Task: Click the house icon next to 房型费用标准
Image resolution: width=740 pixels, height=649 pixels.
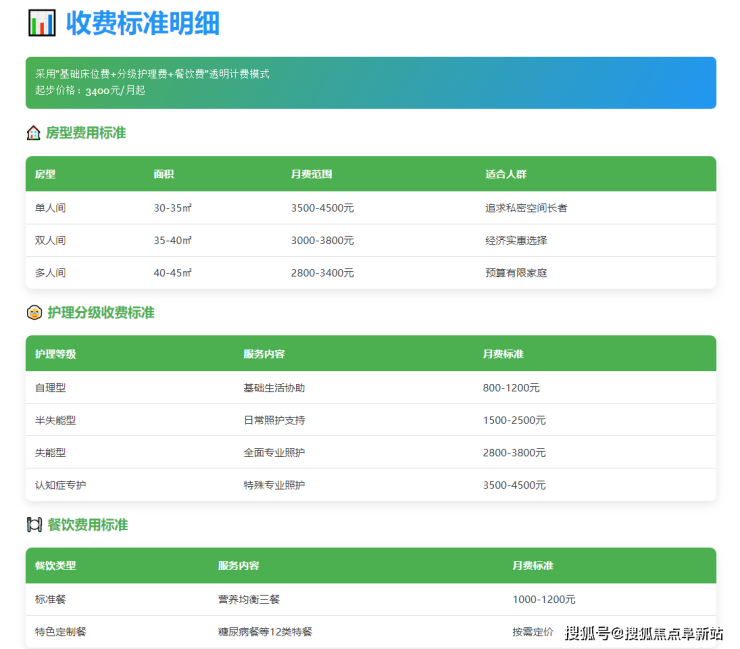Action: pos(34,133)
